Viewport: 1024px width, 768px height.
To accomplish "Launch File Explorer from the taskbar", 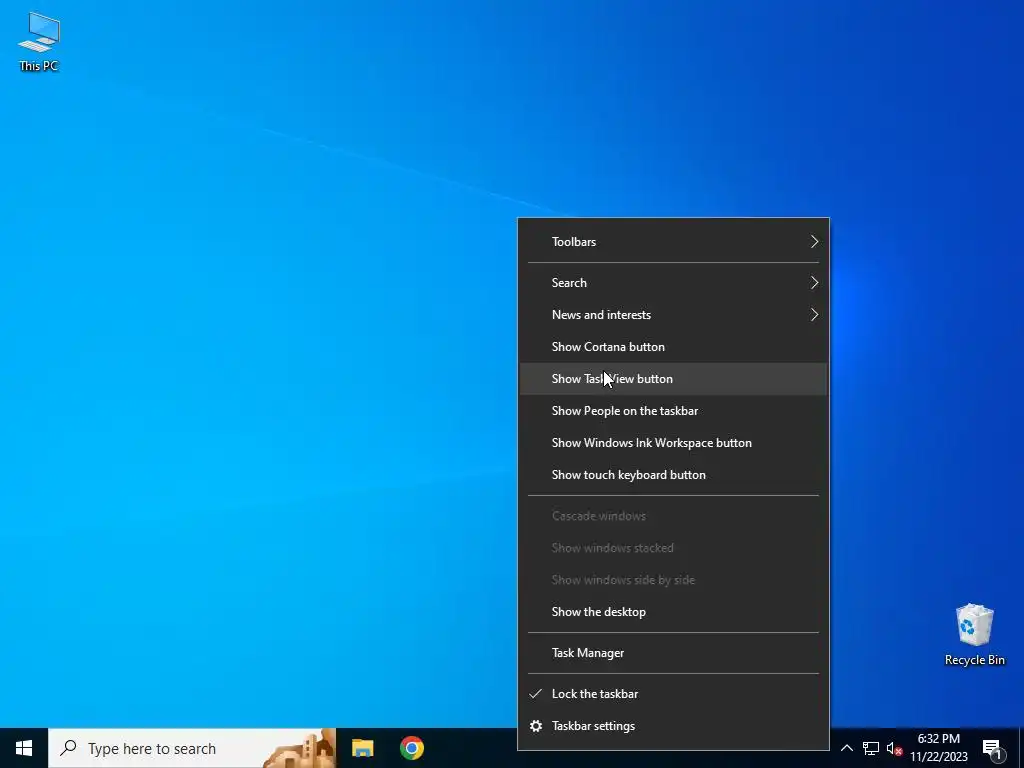I will [x=362, y=748].
